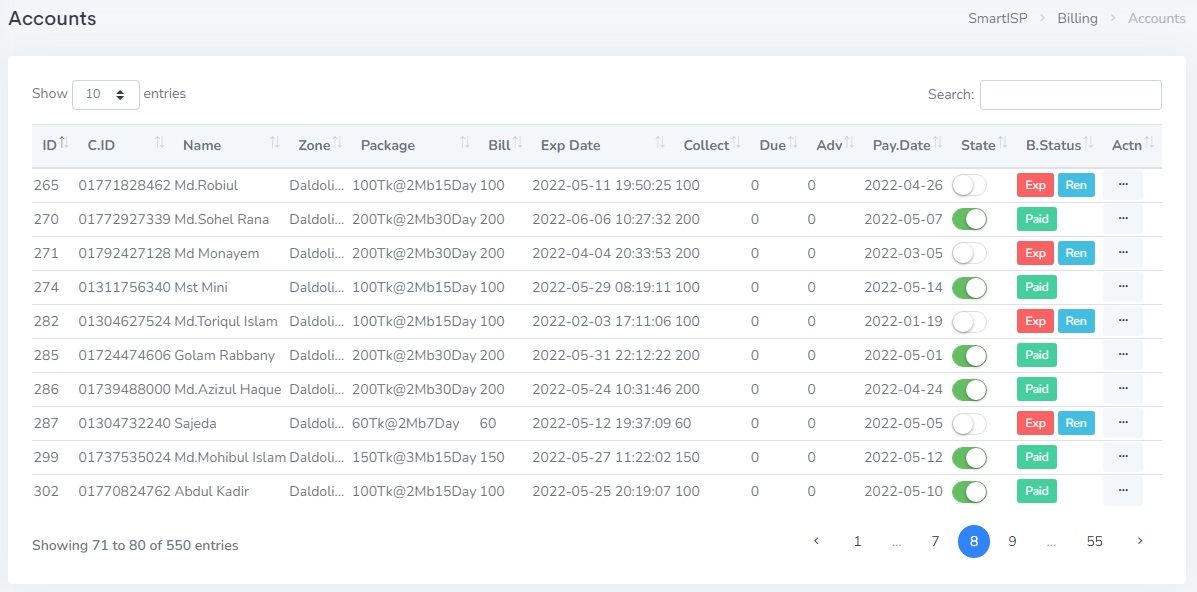Screen dimensions: 1197x592
Task: Sort by Exp Date column arrows
Action: coord(659,144)
